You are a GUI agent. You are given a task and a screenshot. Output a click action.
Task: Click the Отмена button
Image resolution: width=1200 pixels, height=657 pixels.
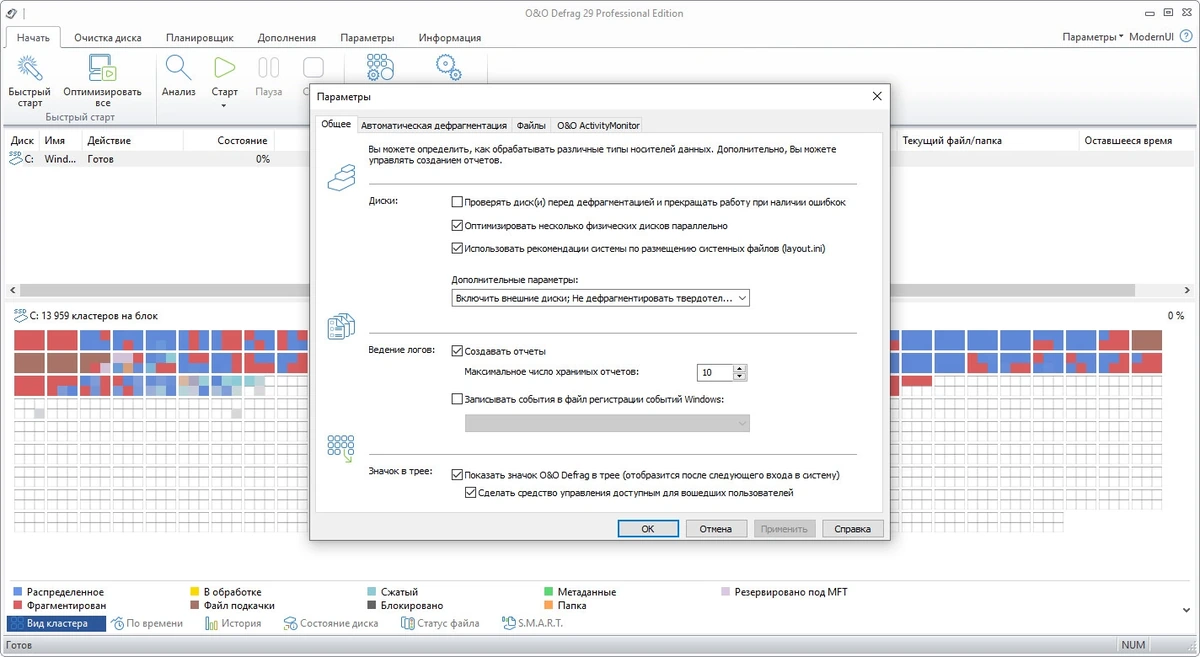(x=716, y=529)
